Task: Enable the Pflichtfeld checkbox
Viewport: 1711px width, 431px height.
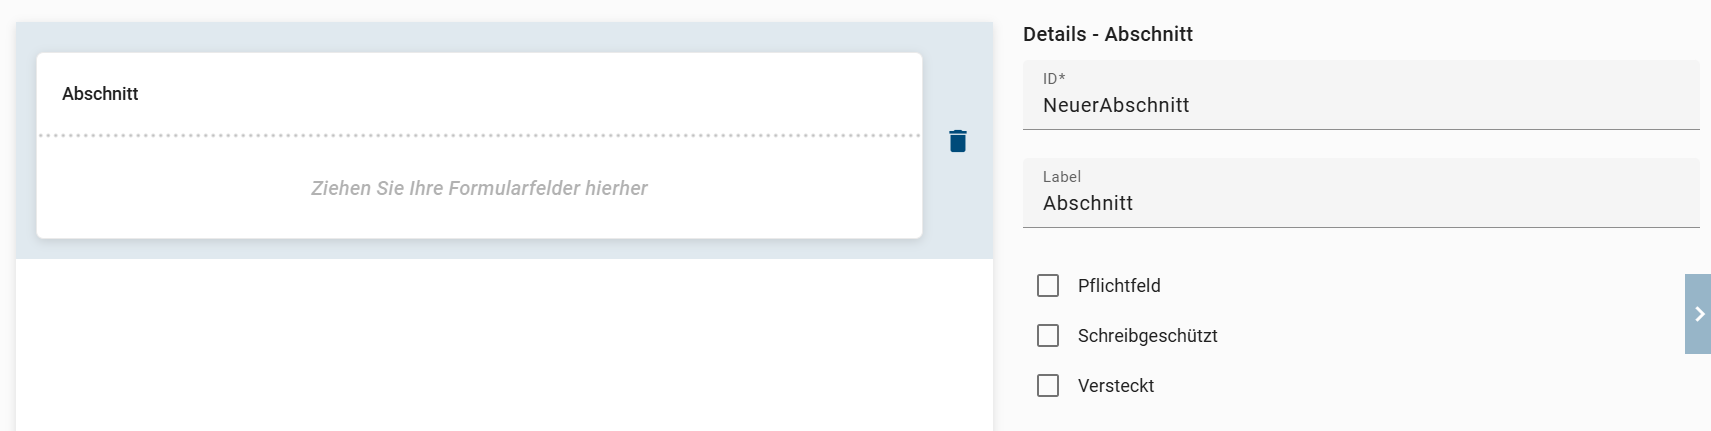Action: click(x=1048, y=286)
